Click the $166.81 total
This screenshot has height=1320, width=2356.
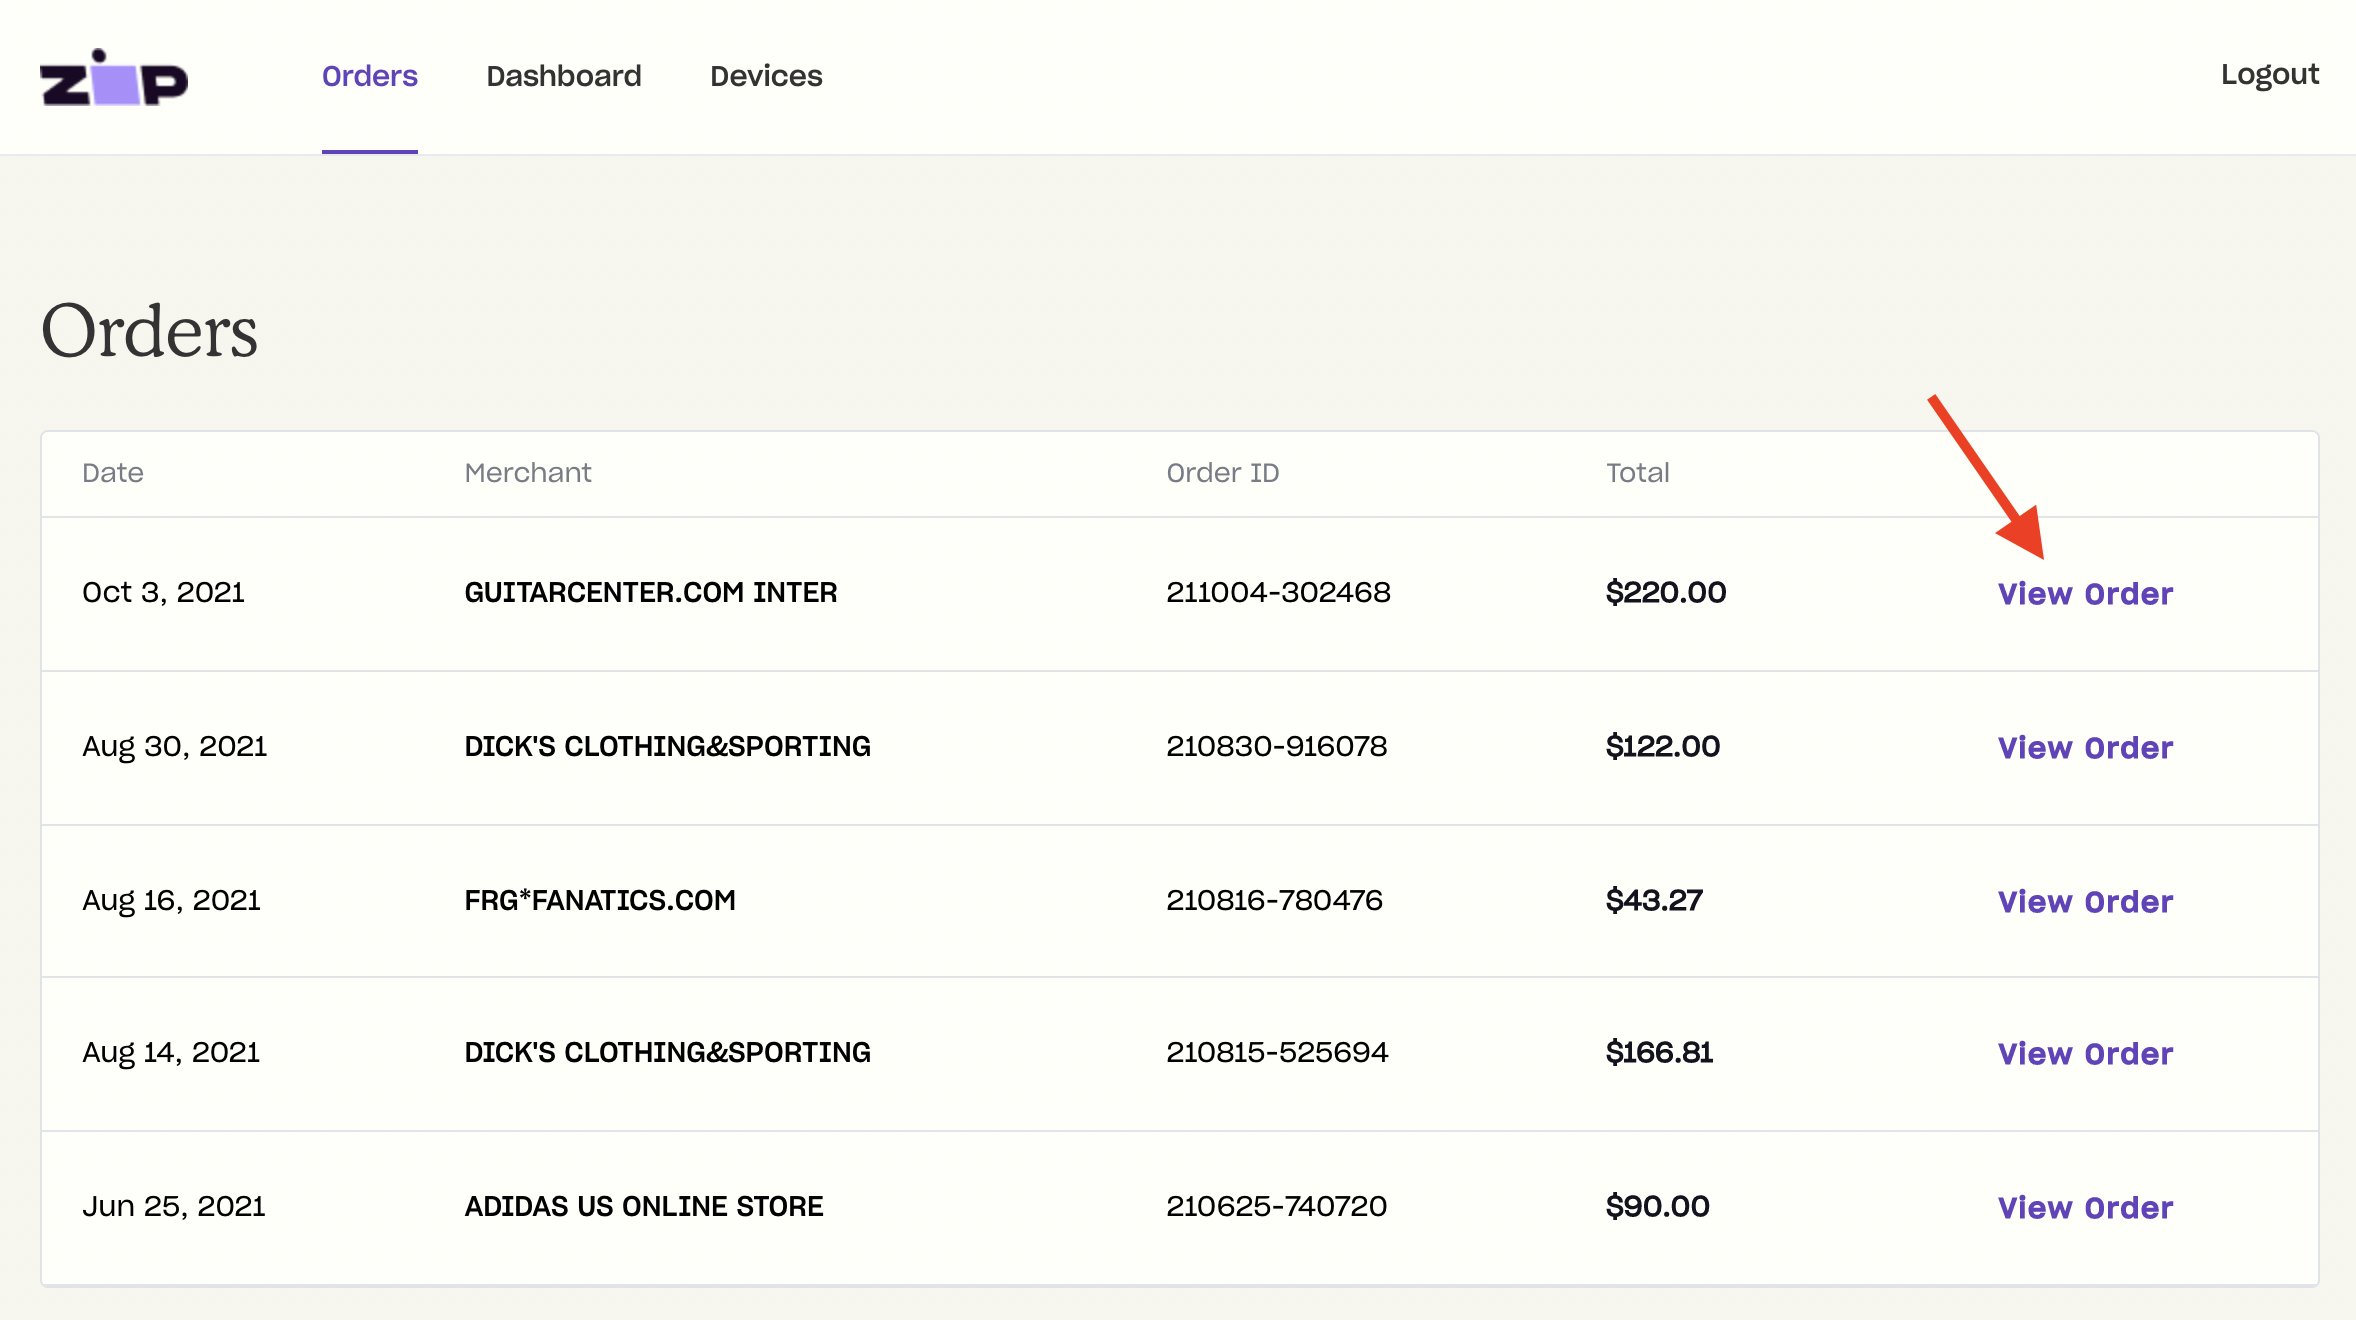(1660, 1053)
